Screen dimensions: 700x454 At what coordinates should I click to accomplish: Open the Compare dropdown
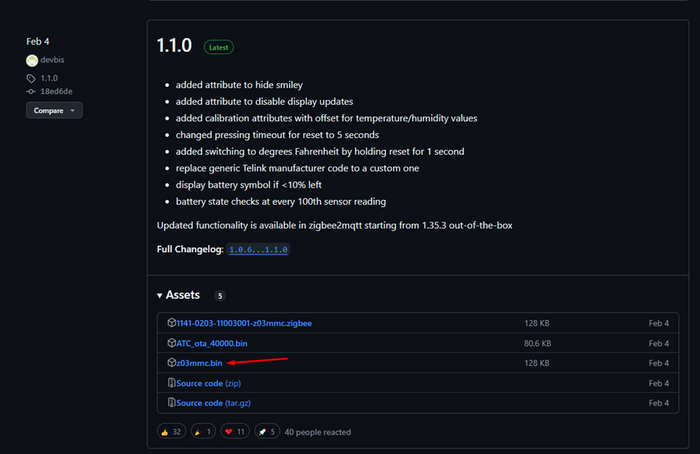point(54,110)
